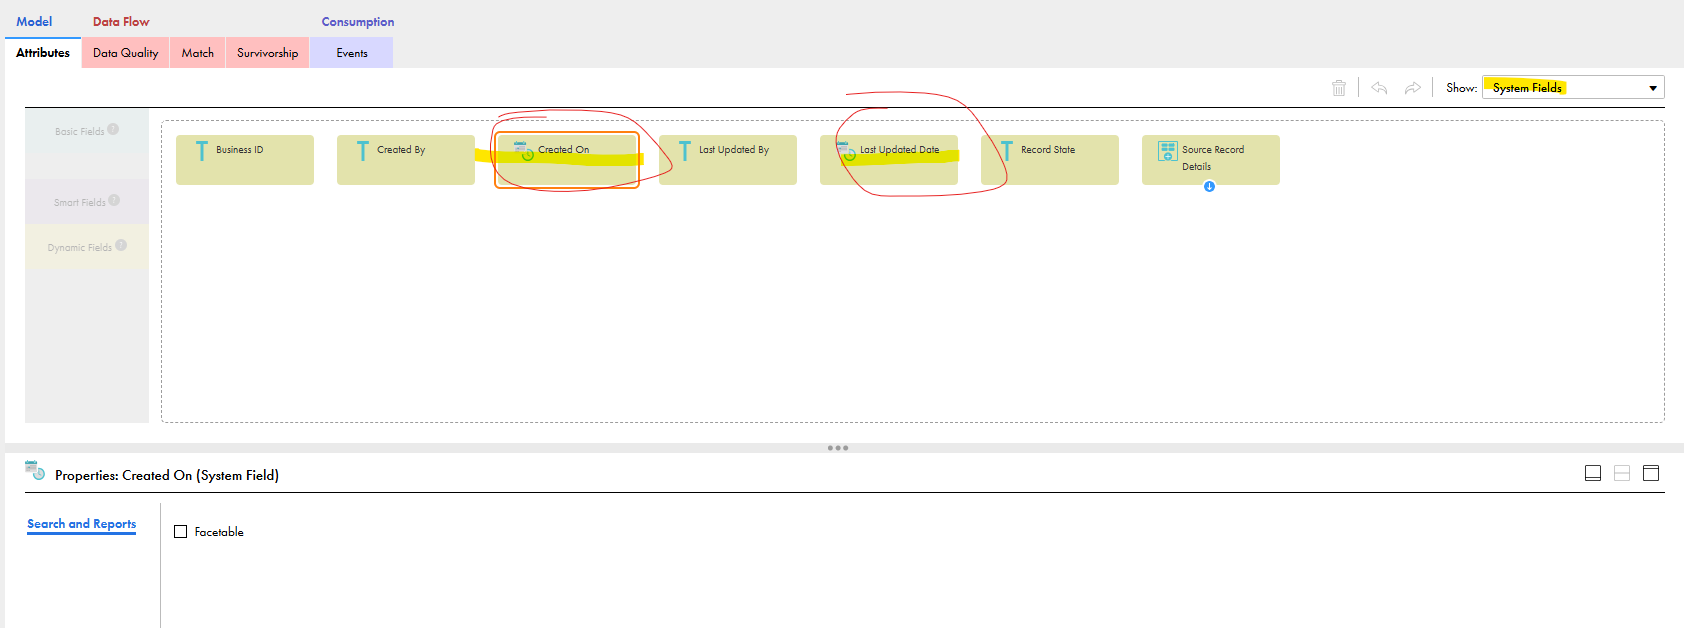This screenshot has width=1684, height=628.
Task: Click the Data Flow section heading
Action: pyautogui.click(x=121, y=21)
